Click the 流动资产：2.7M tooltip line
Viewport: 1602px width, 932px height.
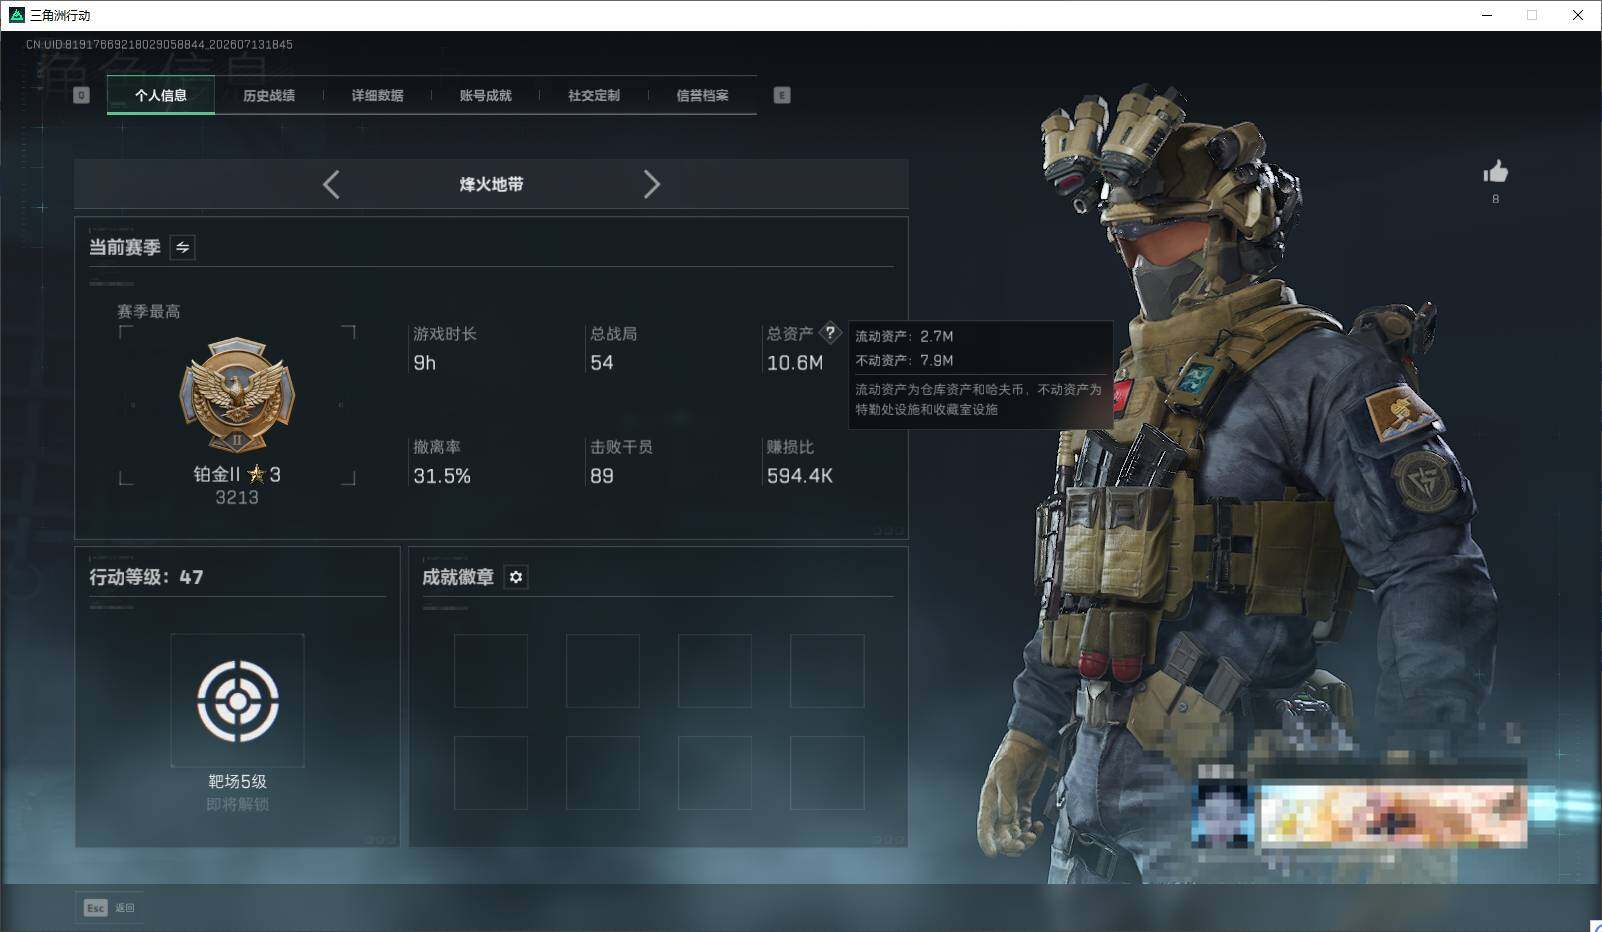click(x=904, y=336)
